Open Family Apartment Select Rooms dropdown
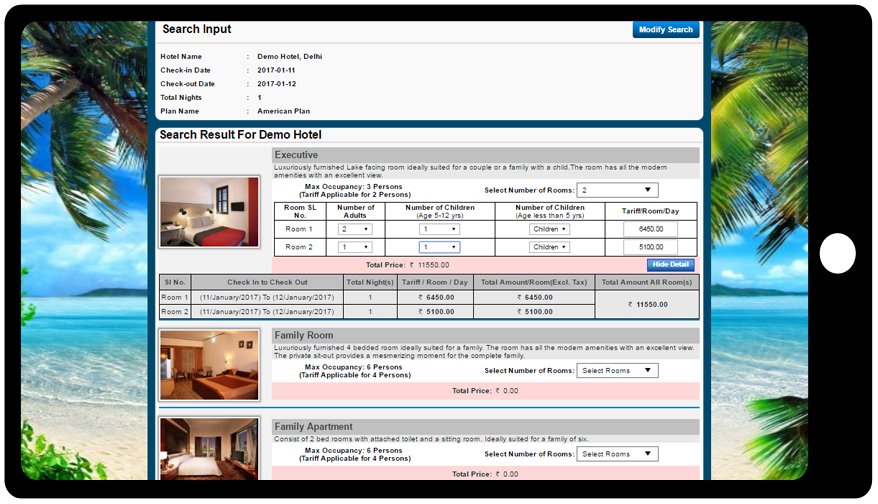 tap(617, 454)
